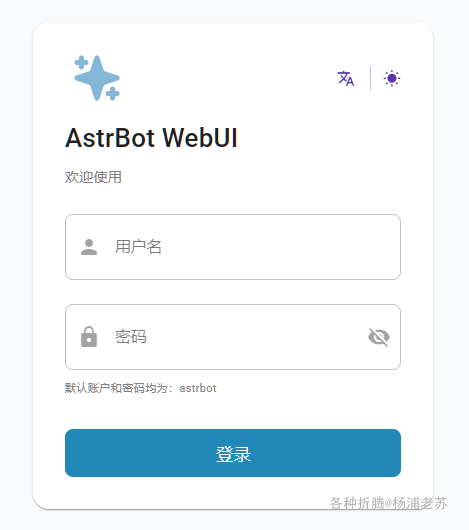Screen dimensions: 469x530
Task: Click the divider between language and theme icons
Action: coord(370,78)
